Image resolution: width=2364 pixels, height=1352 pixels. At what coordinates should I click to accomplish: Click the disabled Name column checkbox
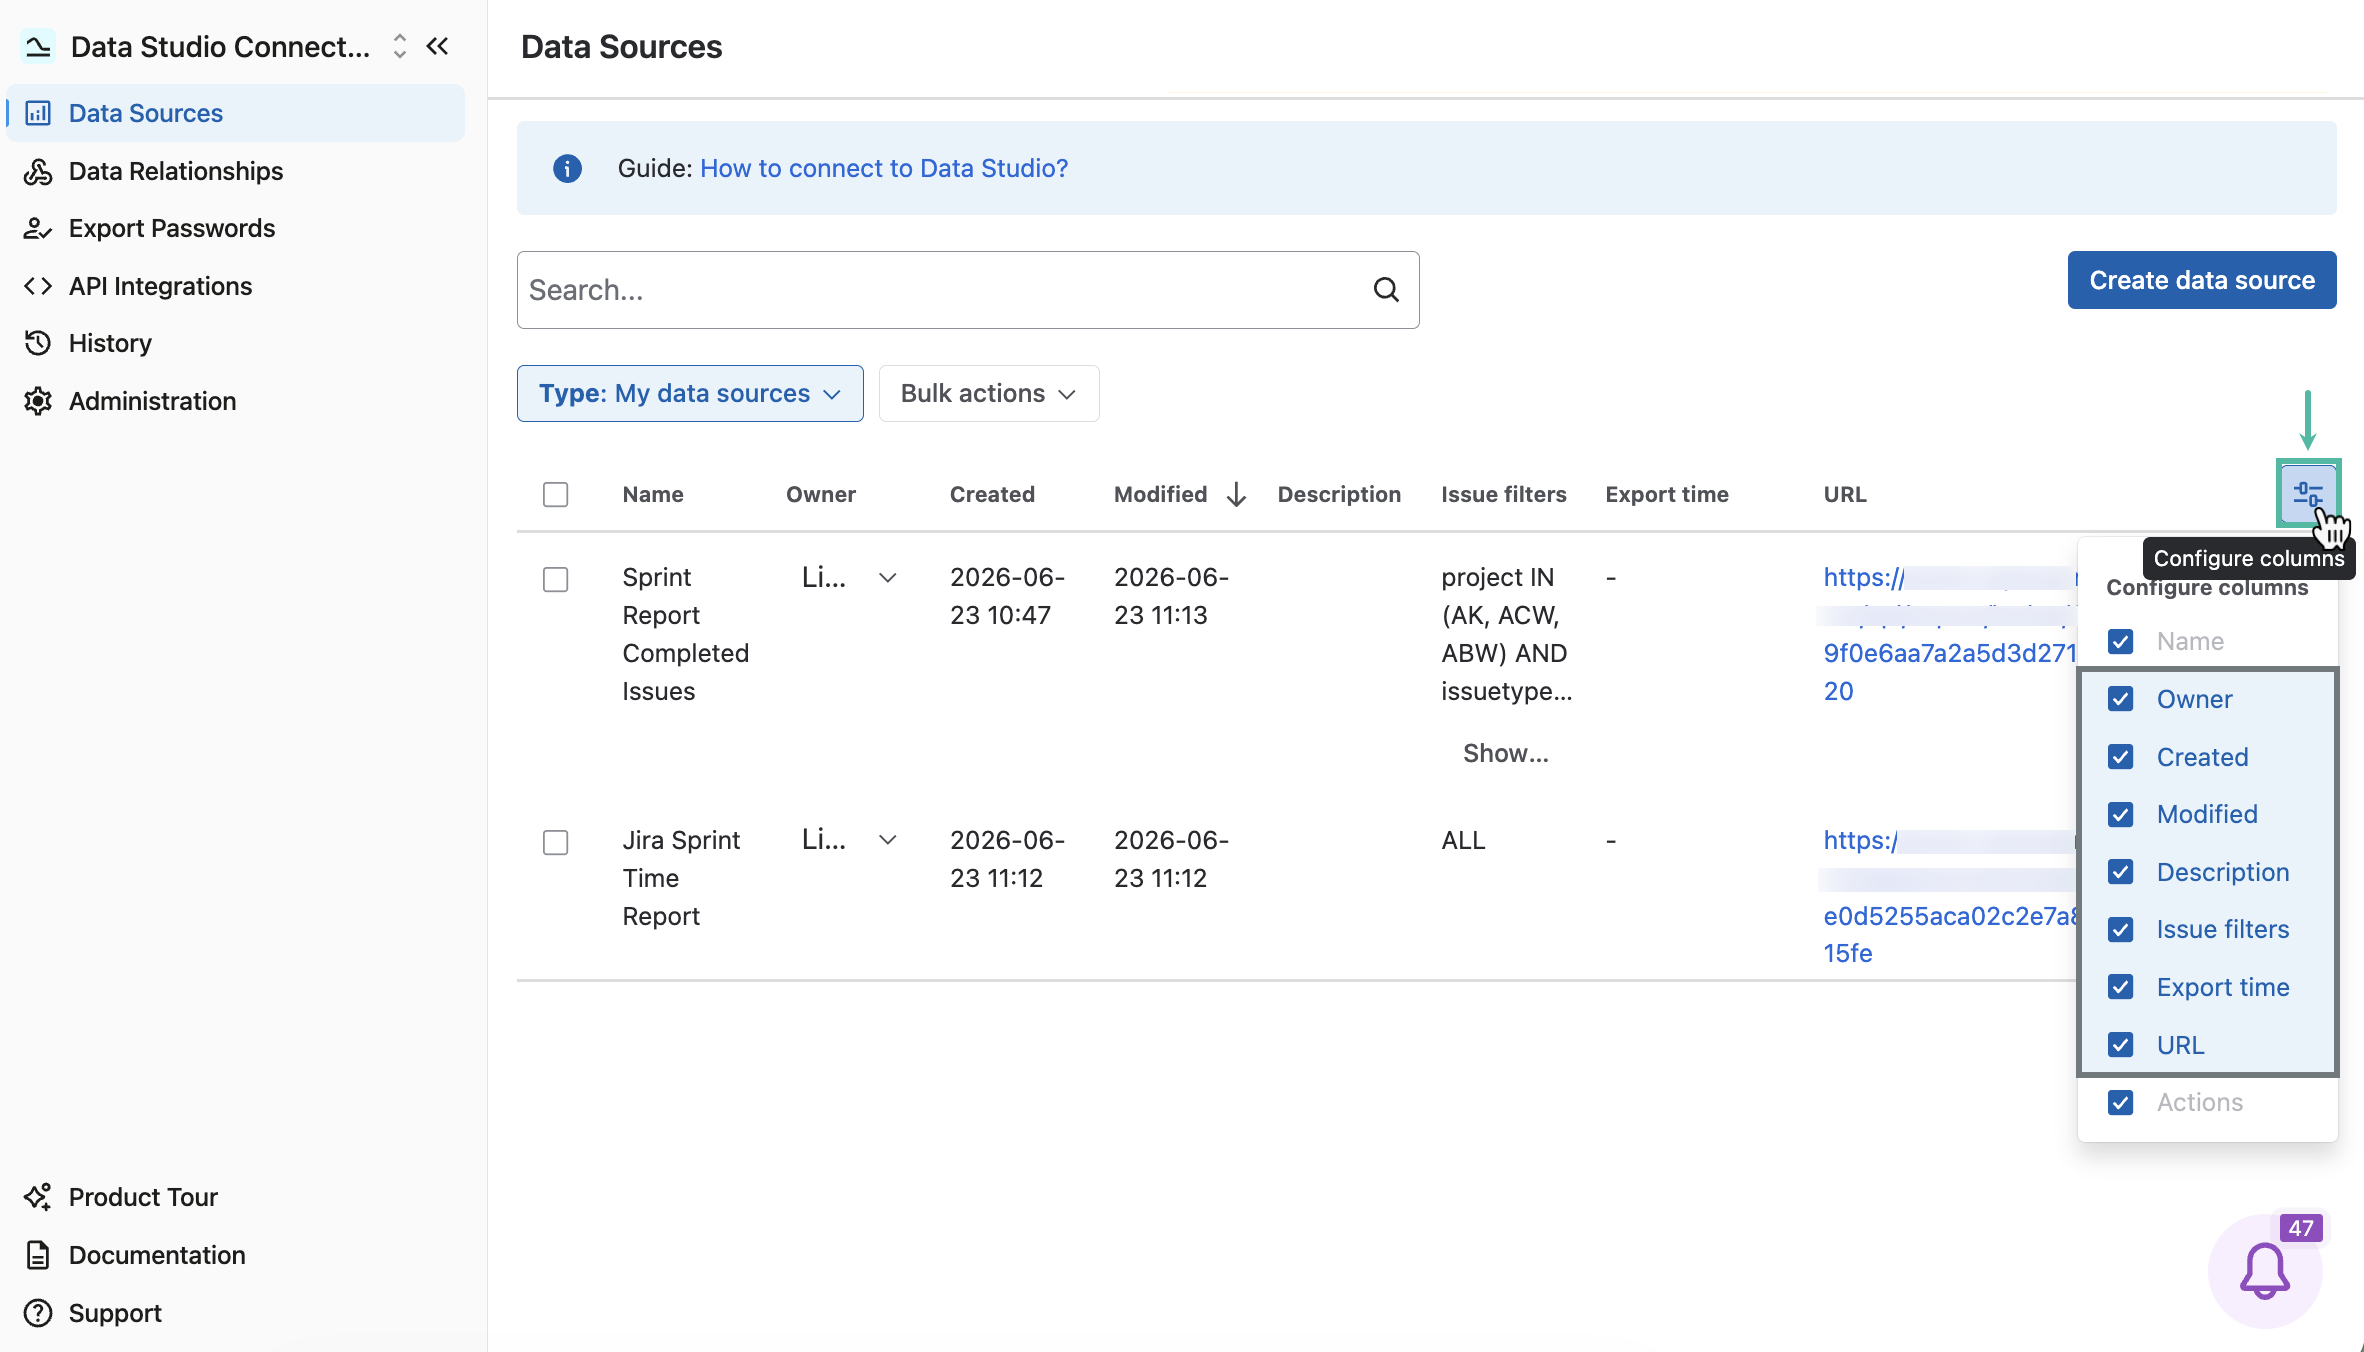pos(2121,641)
